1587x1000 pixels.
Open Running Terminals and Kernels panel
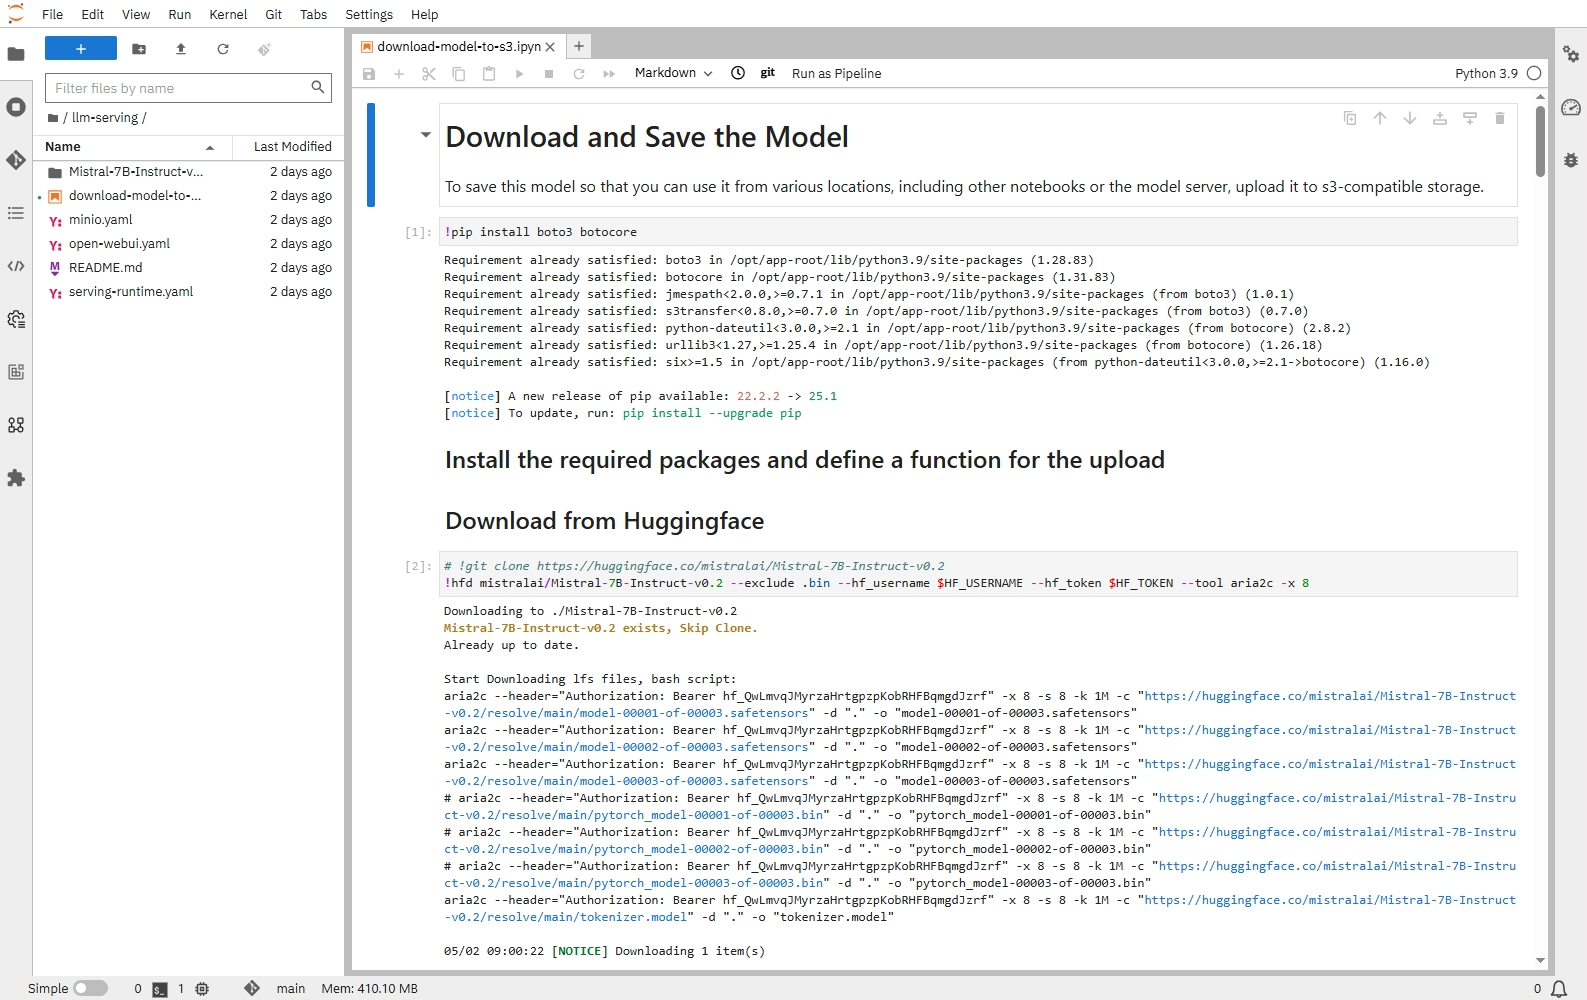[16, 107]
